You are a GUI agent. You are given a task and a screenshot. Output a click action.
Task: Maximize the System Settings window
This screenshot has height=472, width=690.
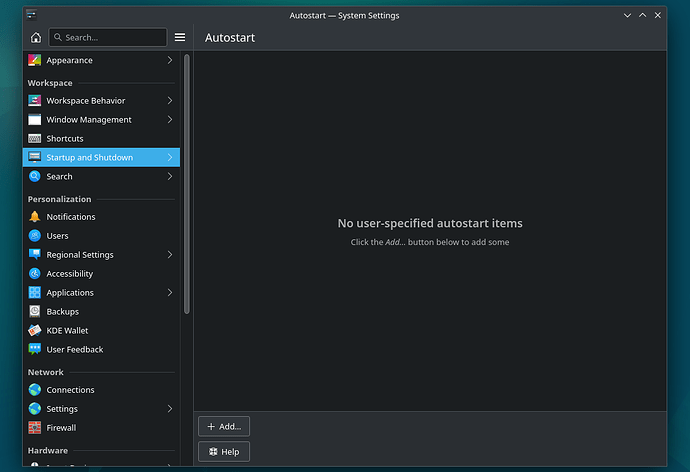click(x=642, y=15)
